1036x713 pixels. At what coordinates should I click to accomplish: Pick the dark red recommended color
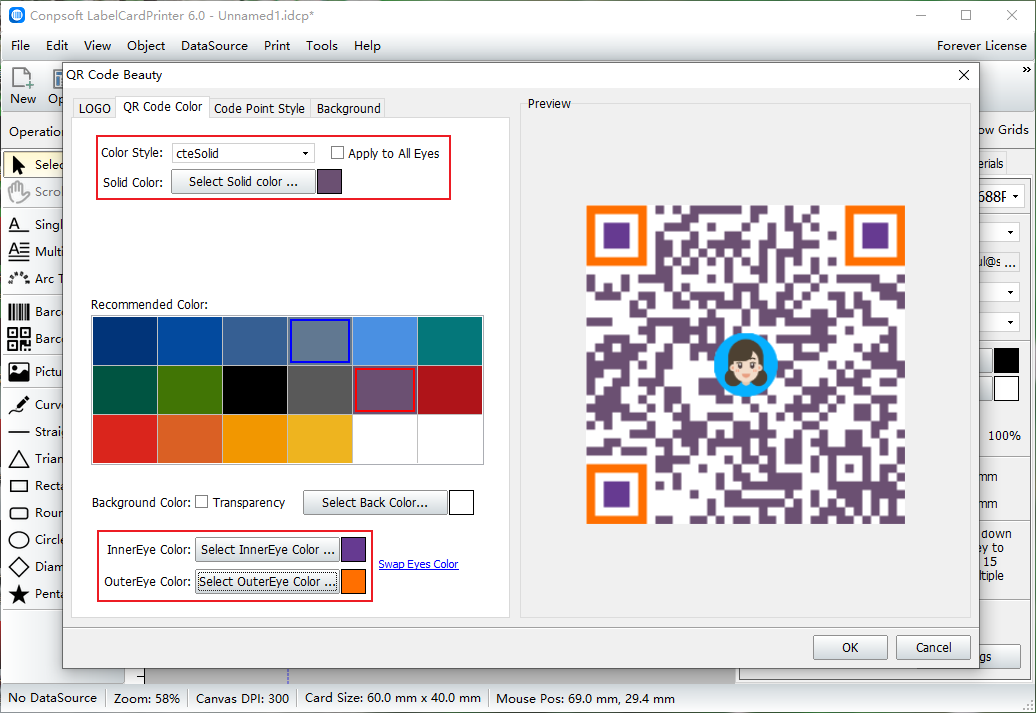(450, 390)
